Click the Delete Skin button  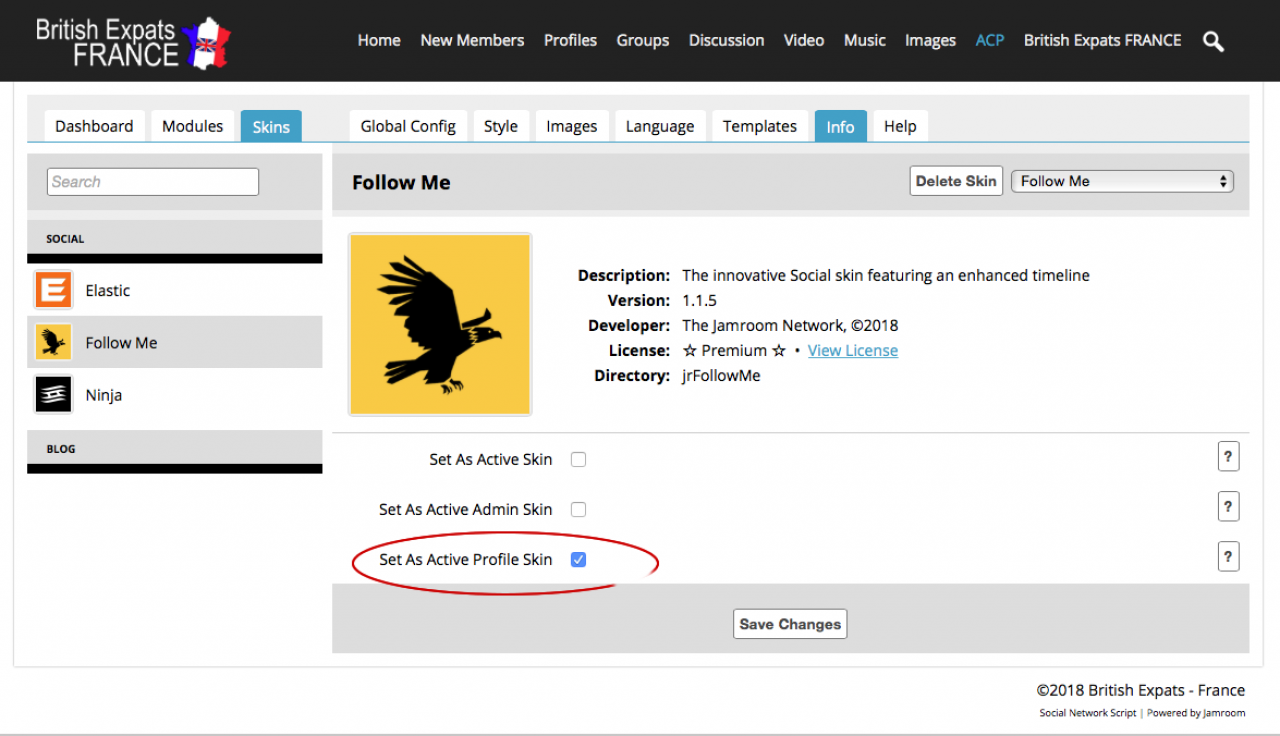pyautogui.click(x=956, y=181)
